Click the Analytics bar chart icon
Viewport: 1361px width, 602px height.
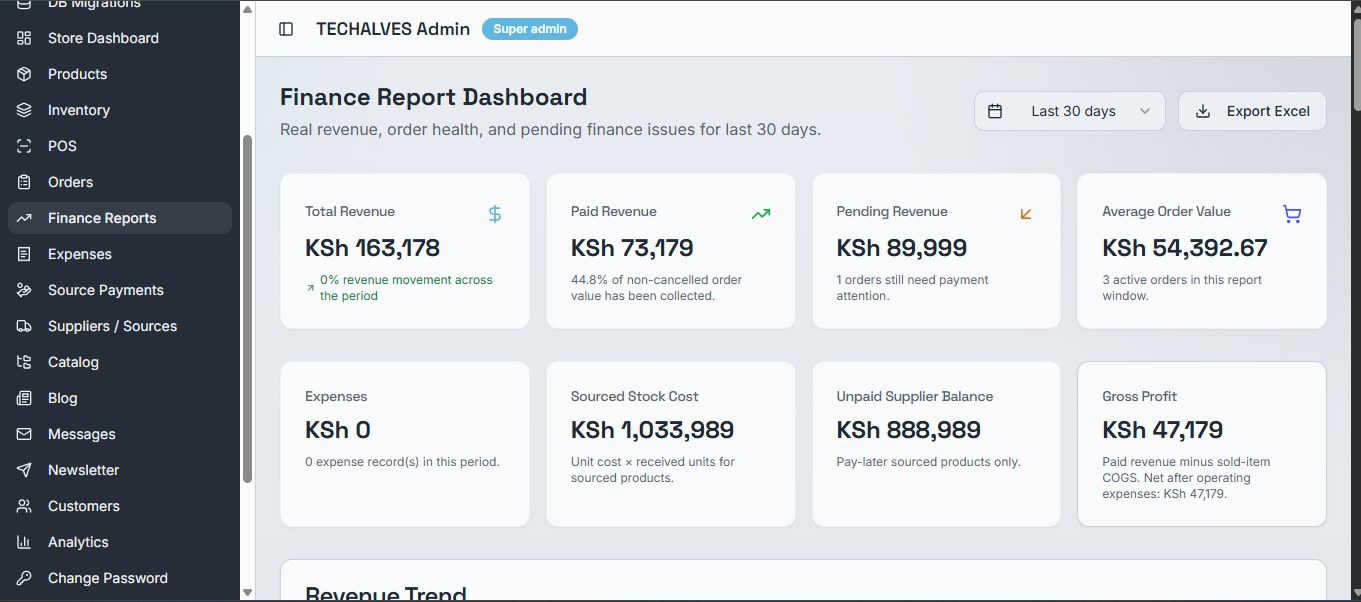point(25,542)
